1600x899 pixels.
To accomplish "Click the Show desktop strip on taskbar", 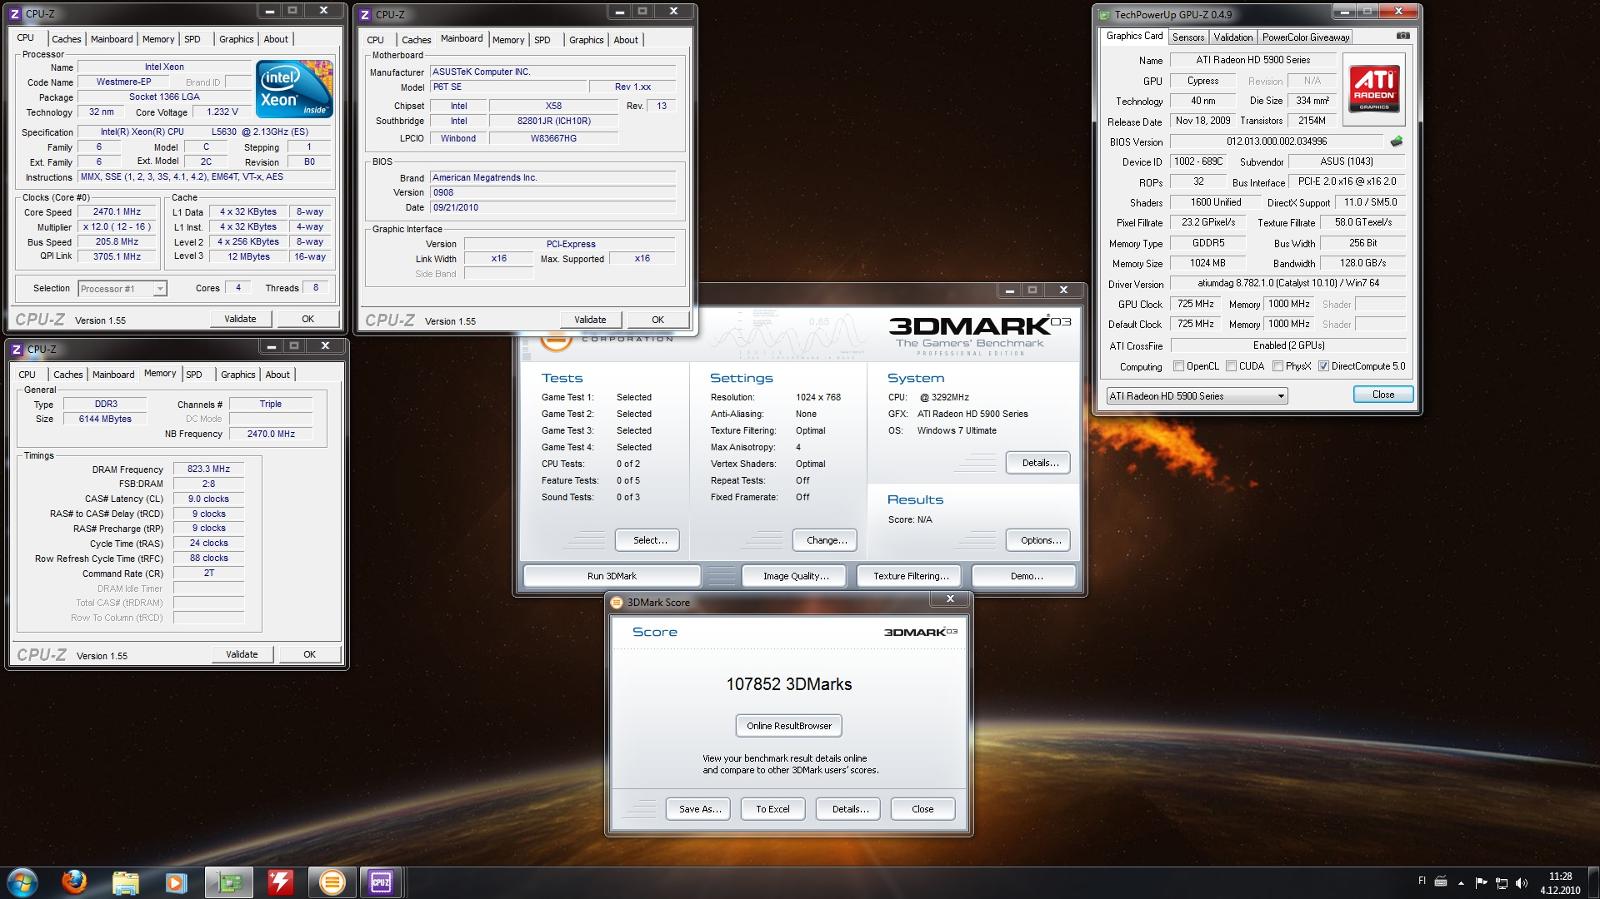I will pos(1594,883).
